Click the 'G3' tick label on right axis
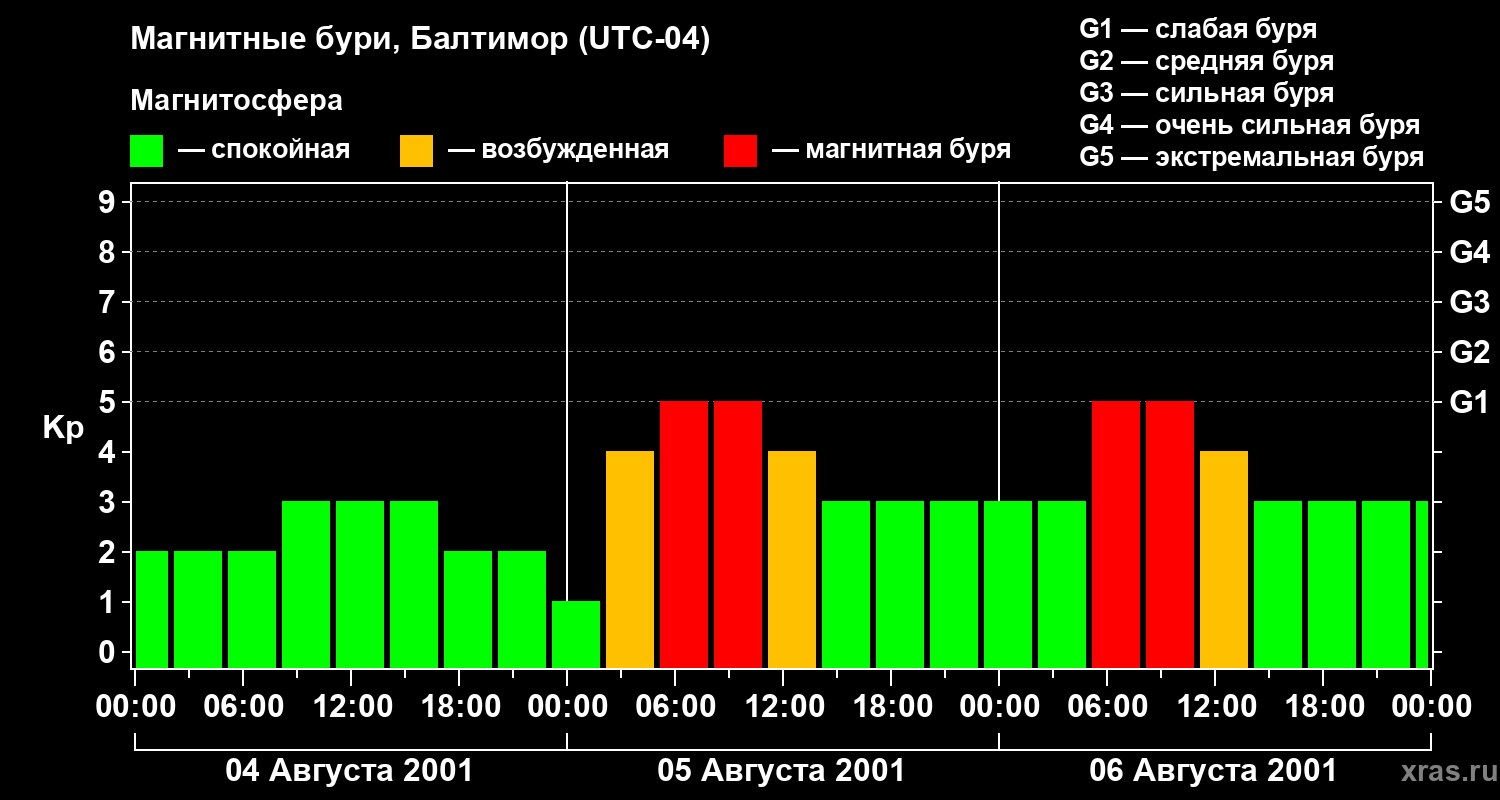Screen dimensions: 1500x800 (x=1469, y=302)
